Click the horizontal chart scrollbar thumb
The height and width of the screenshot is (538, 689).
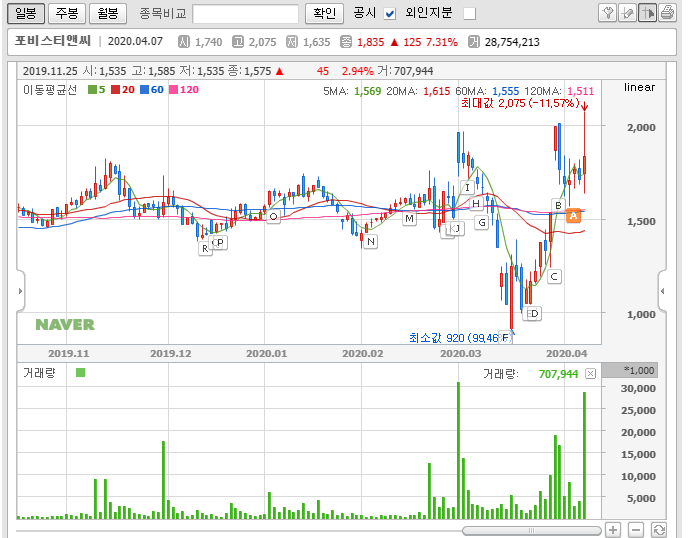532,531
